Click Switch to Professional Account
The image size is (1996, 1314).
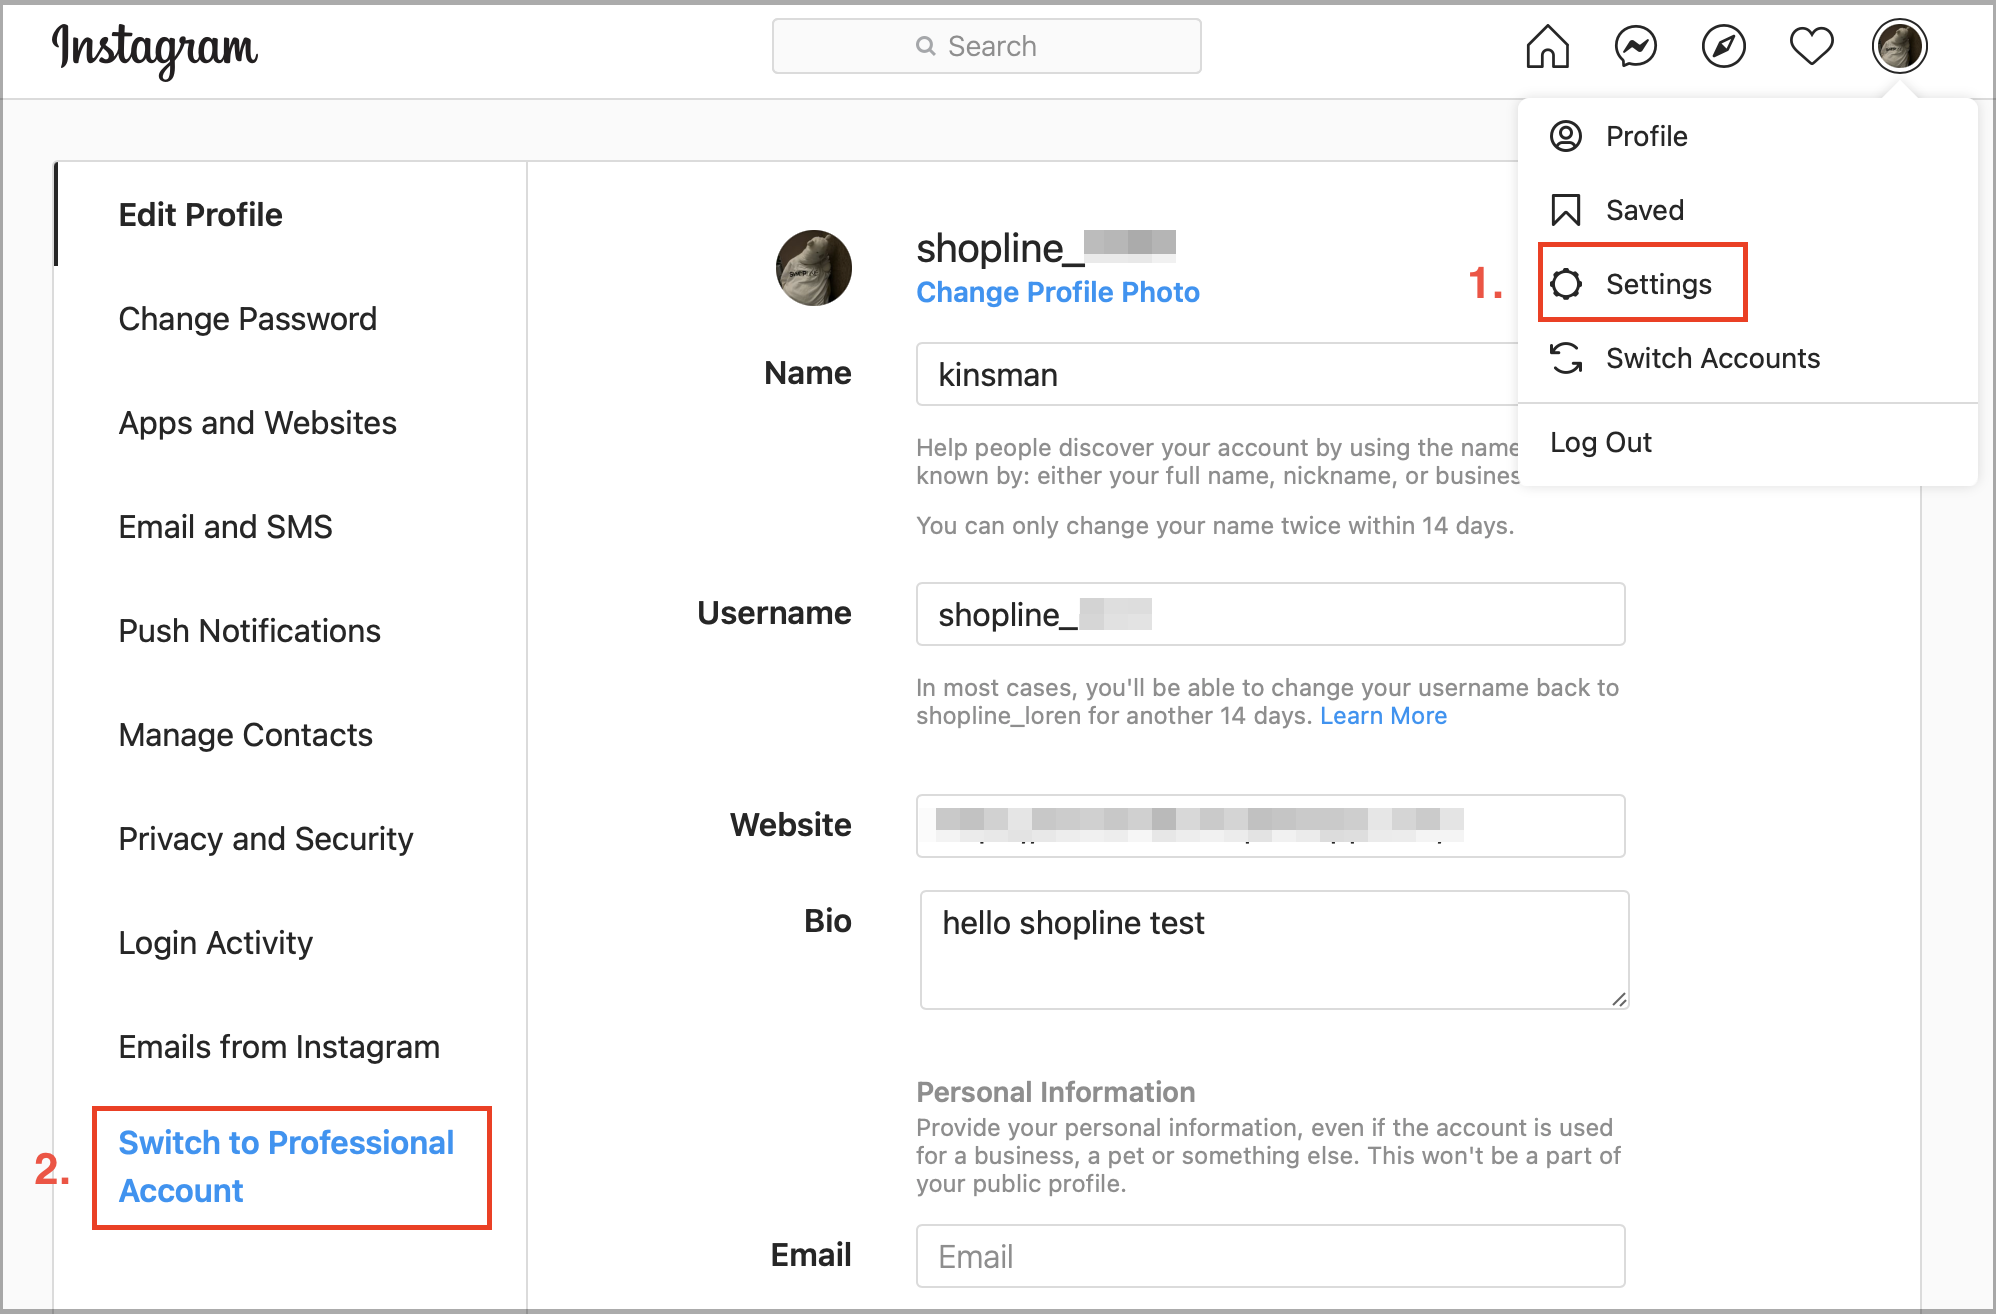tap(286, 1166)
